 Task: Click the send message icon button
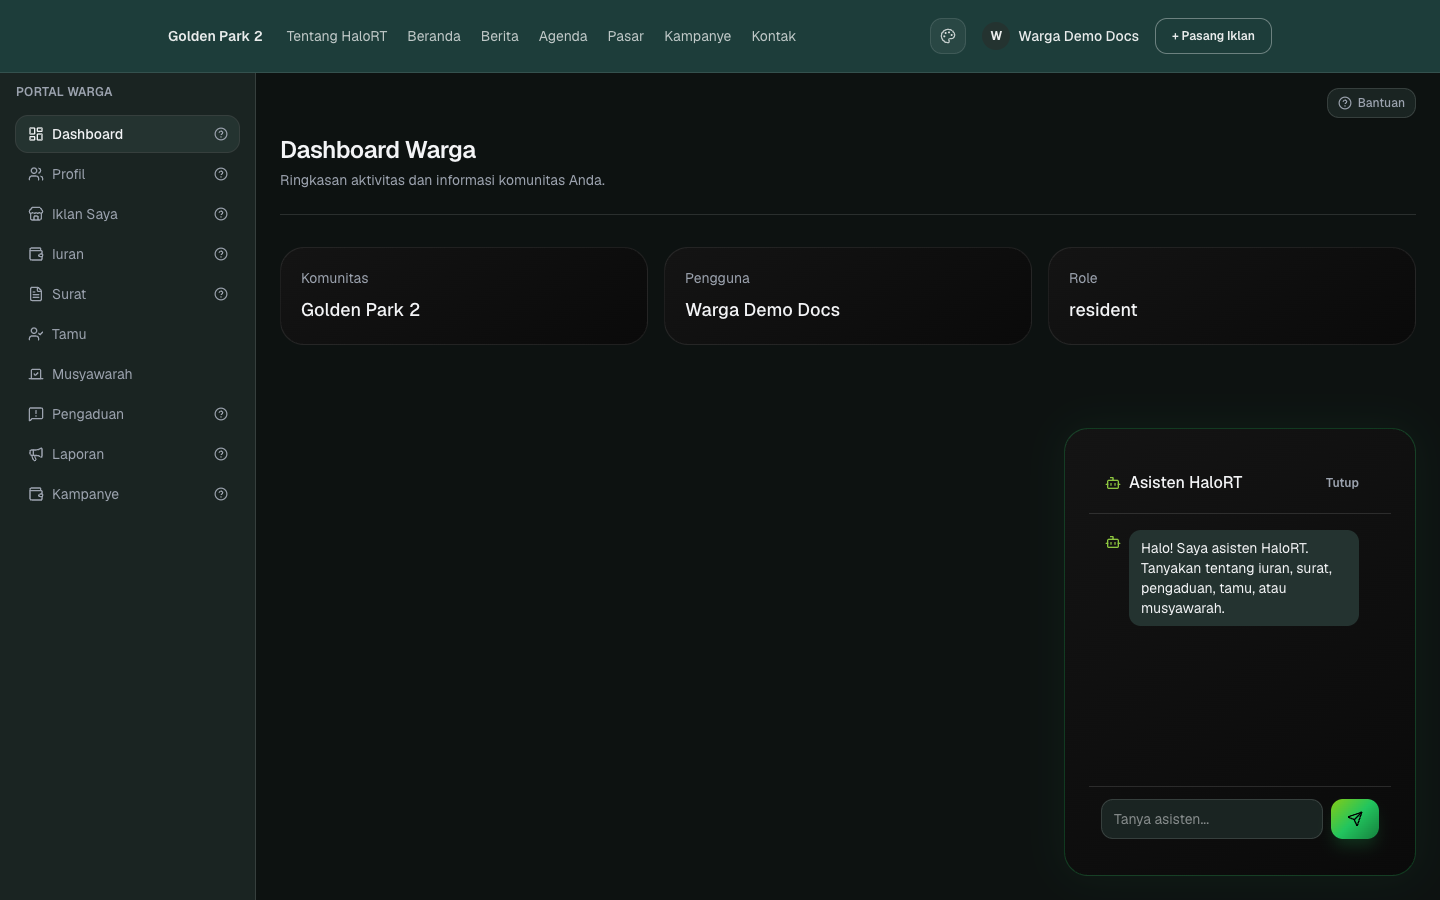tap(1355, 819)
